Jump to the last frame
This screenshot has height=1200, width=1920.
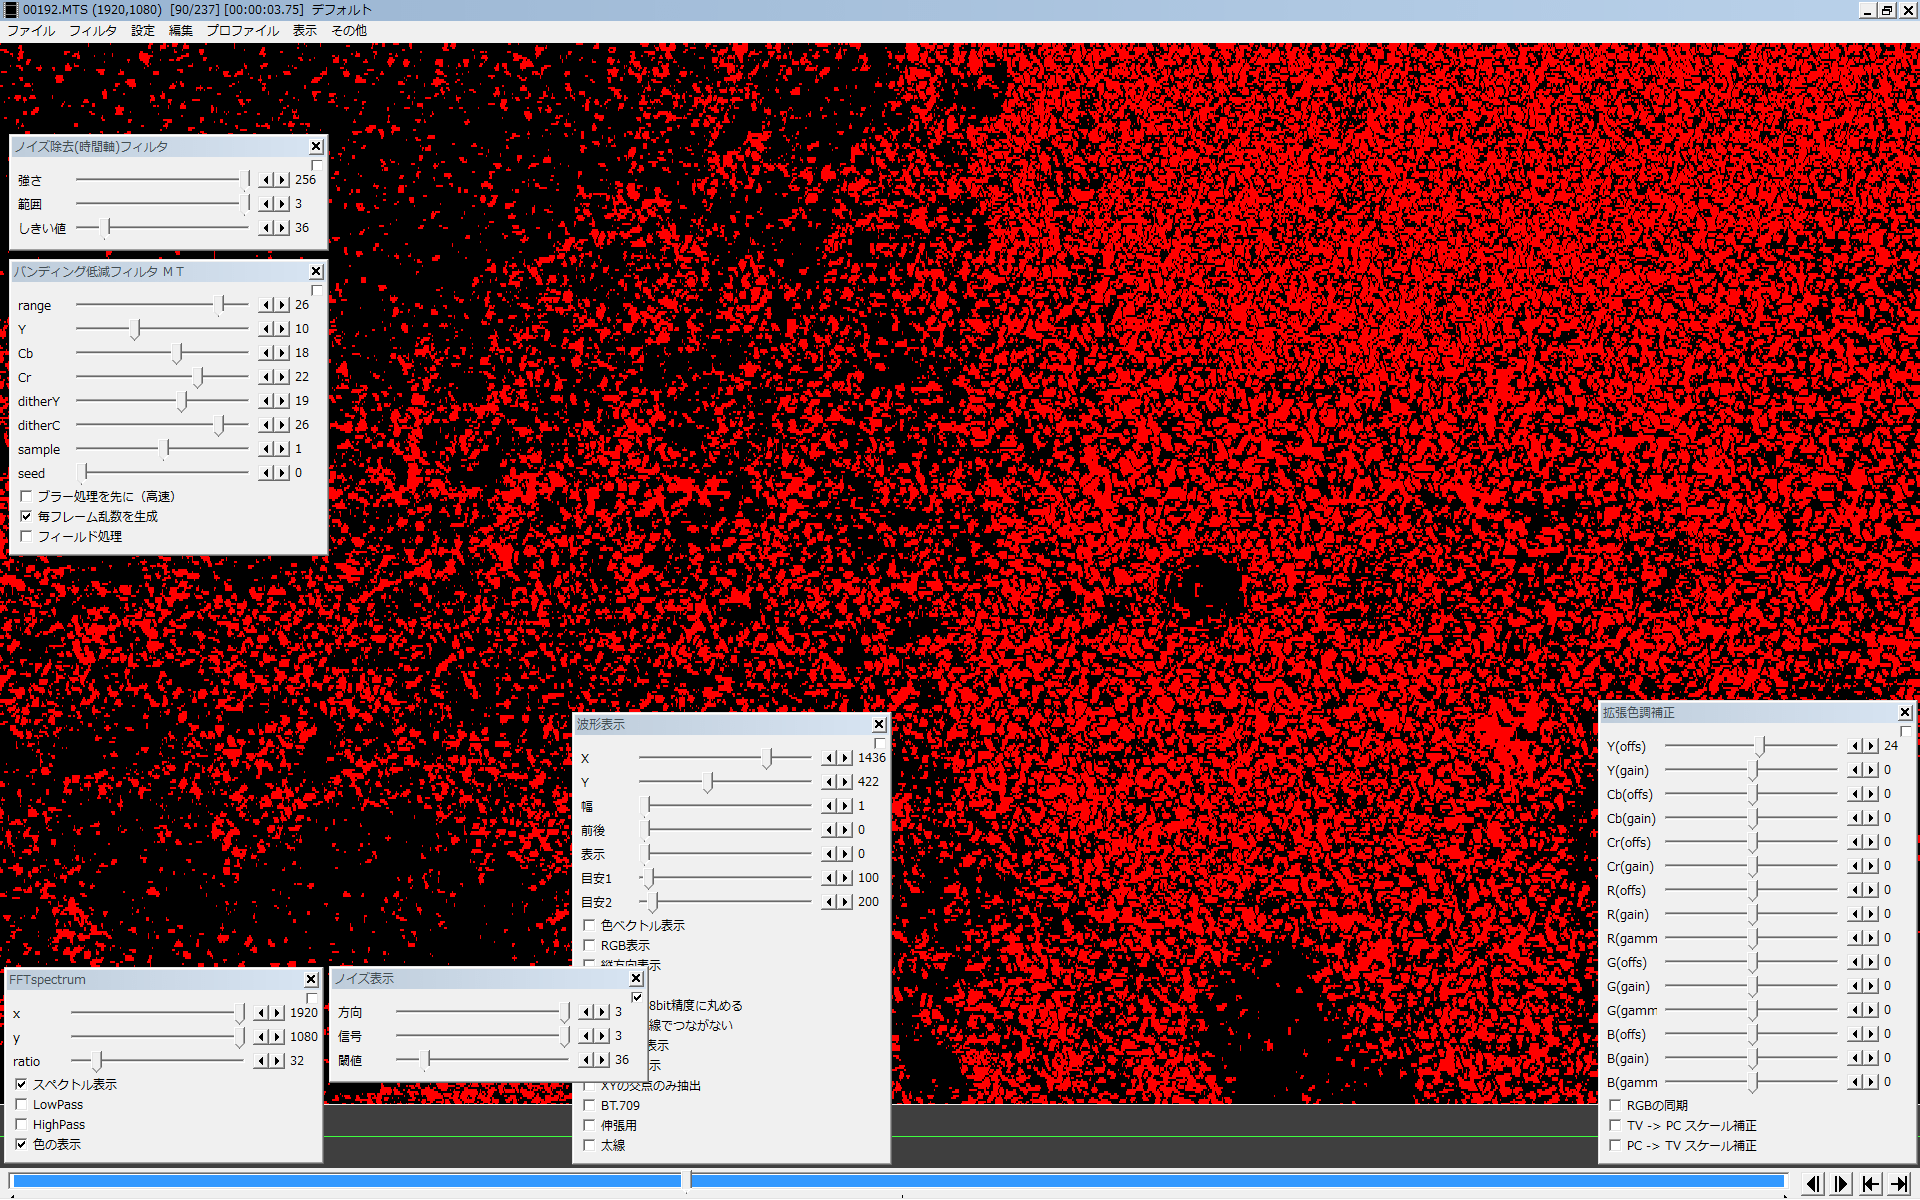coord(1899,1184)
